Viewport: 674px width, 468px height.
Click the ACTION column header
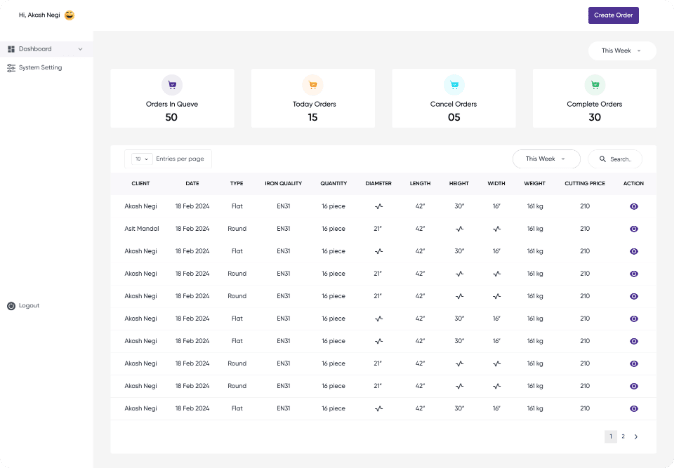634,184
